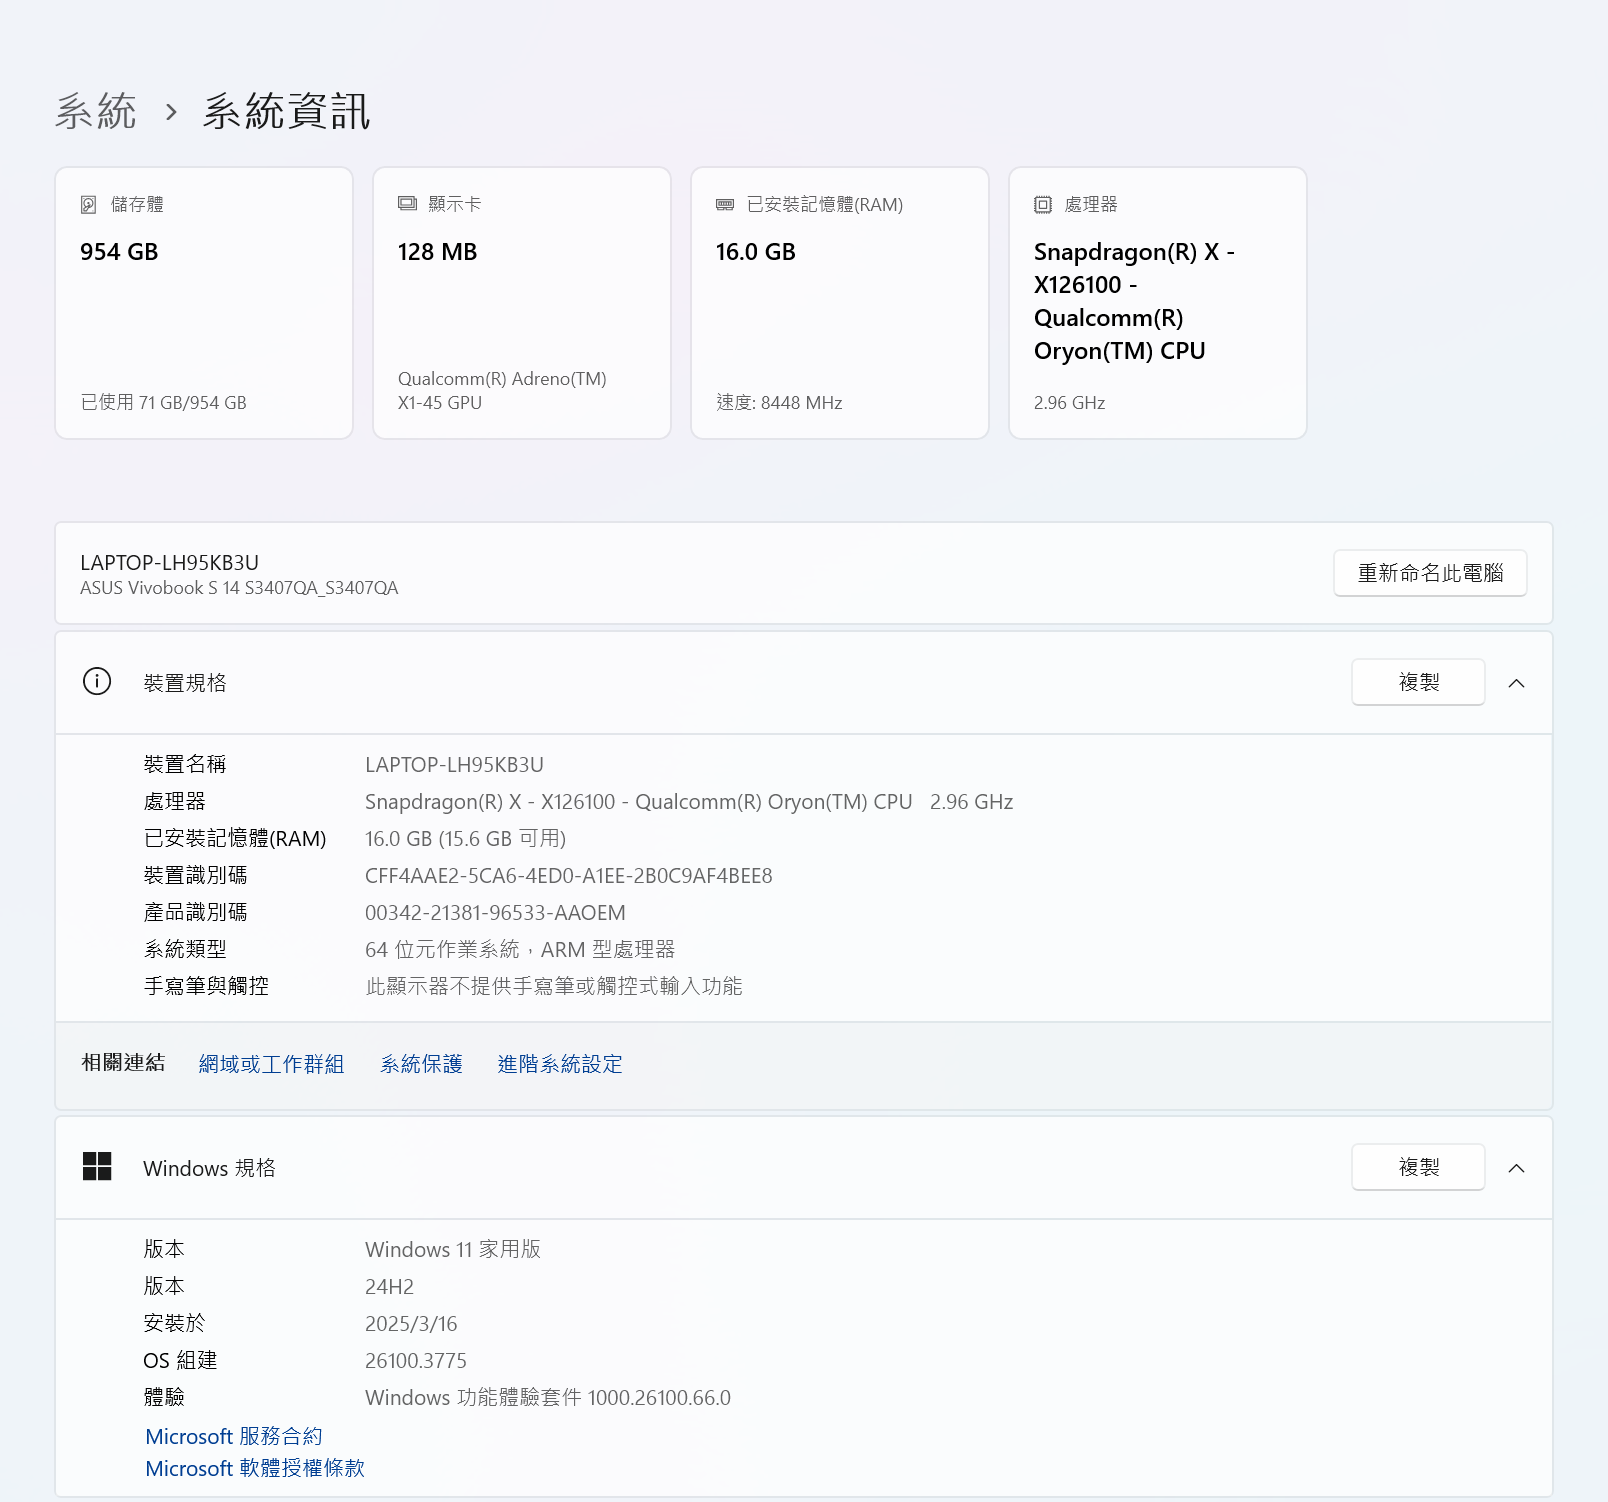Click device ID CFF4AAE2-5CA6-4ED0-A1EE-2B0C9AF4BEE8
Viewport: 1608px width, 1502px height.
click(x=568, y=876)
